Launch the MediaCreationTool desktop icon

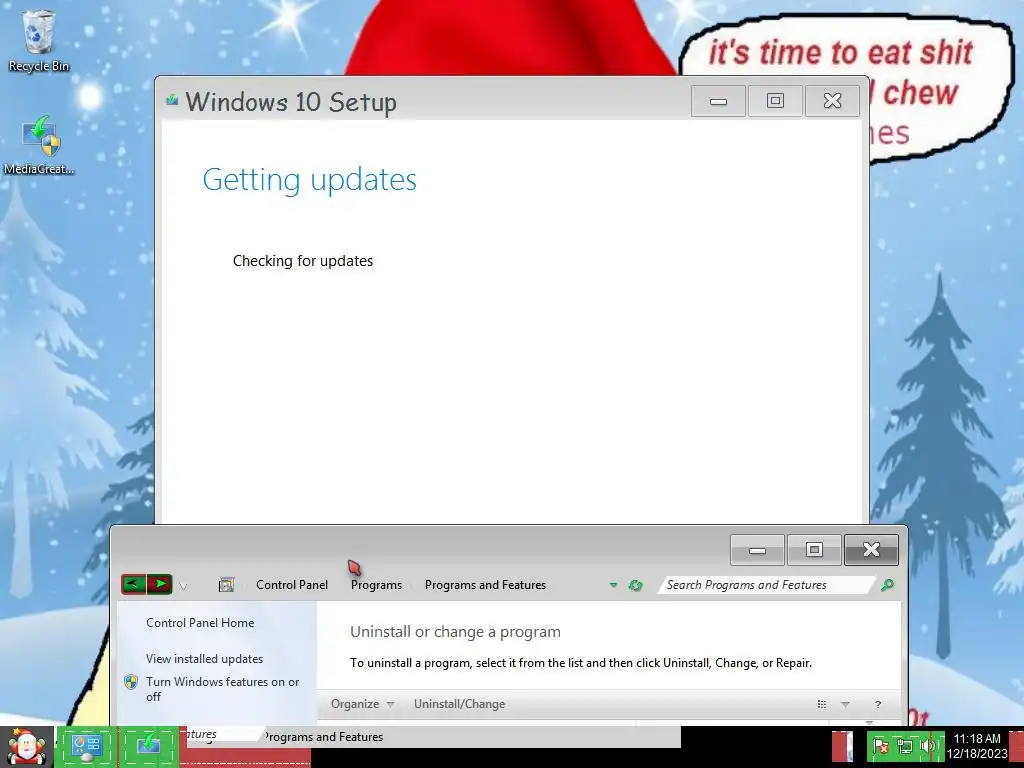click(x=39, y=145)
